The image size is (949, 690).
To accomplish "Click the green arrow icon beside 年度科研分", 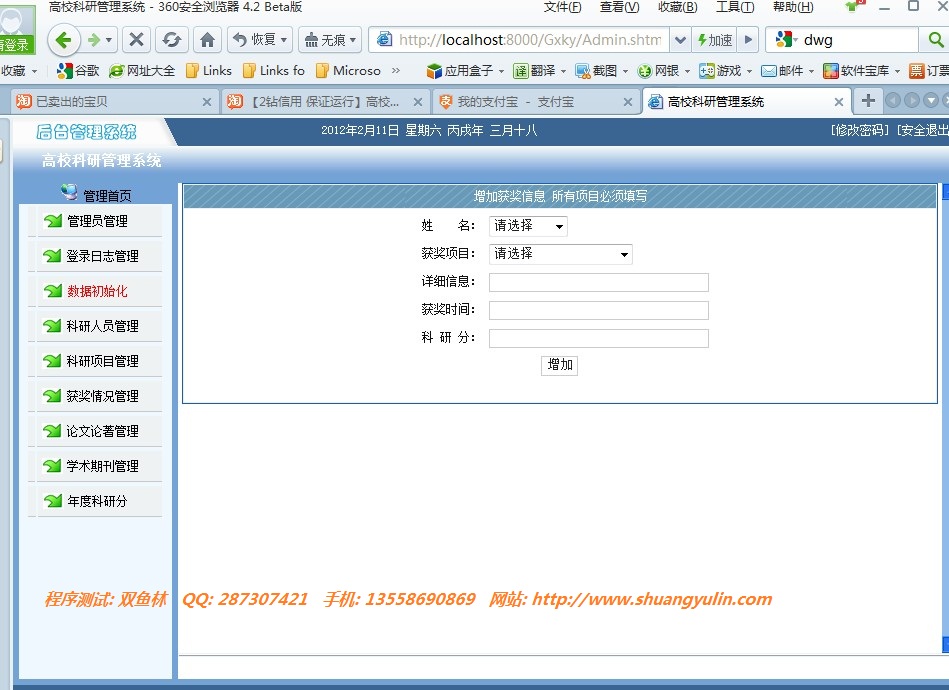I will tap(53, 501).
